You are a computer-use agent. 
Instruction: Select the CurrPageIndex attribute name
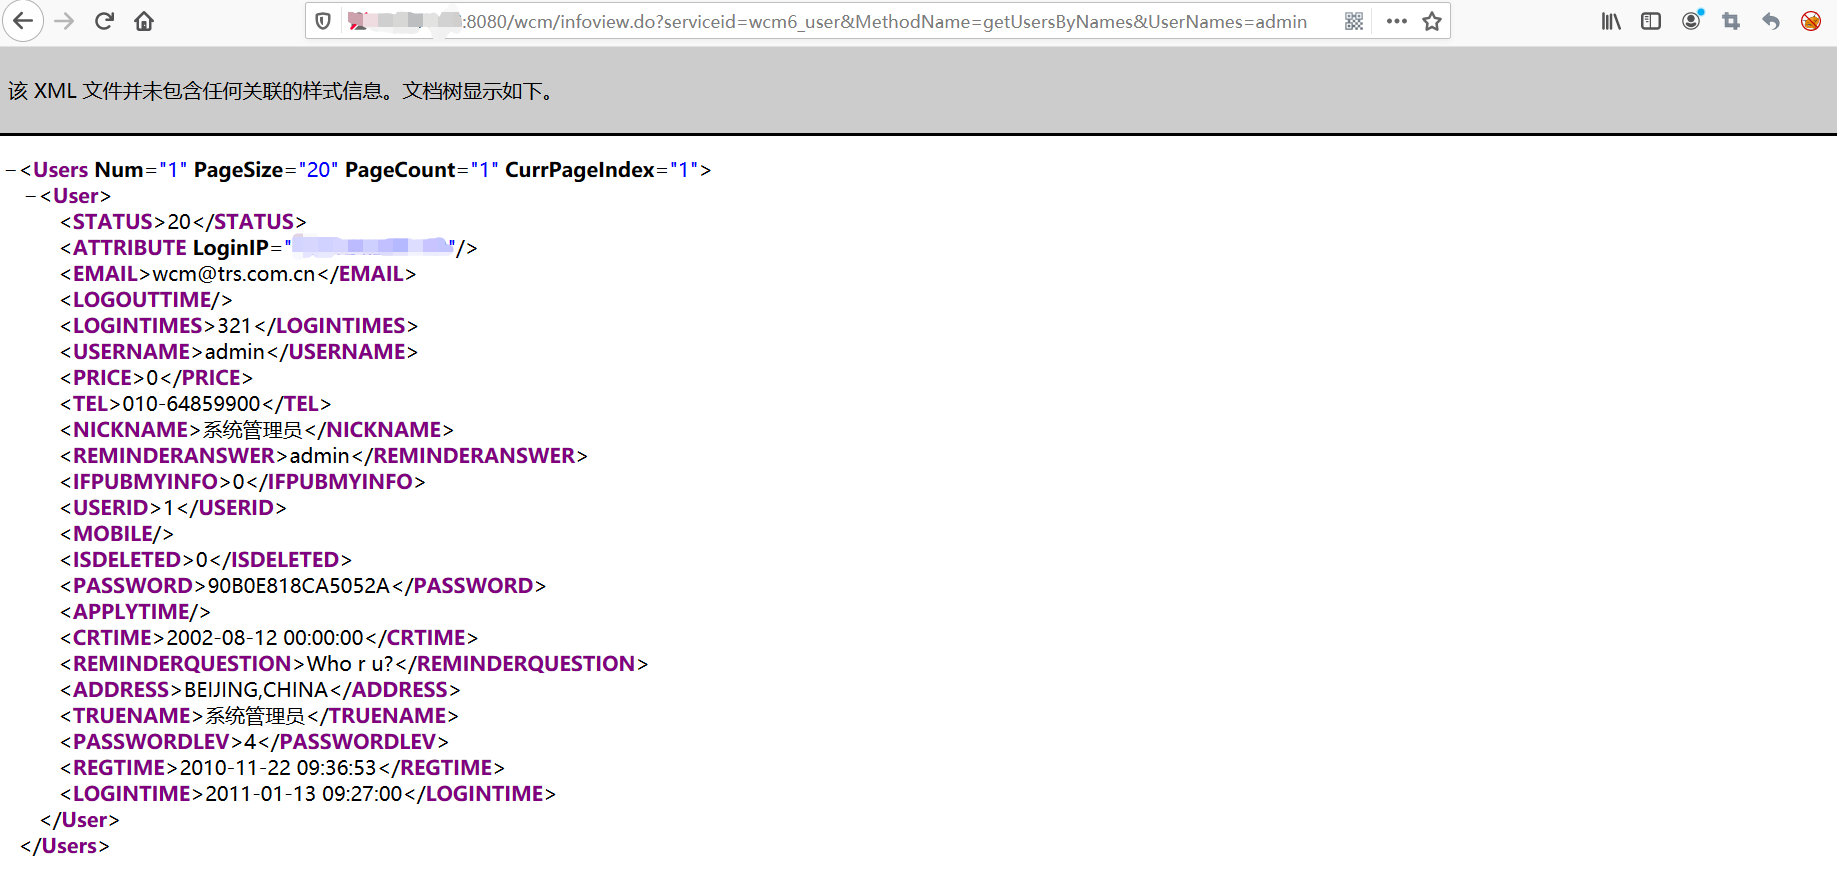pyautogui.click(x=580, y=170)
